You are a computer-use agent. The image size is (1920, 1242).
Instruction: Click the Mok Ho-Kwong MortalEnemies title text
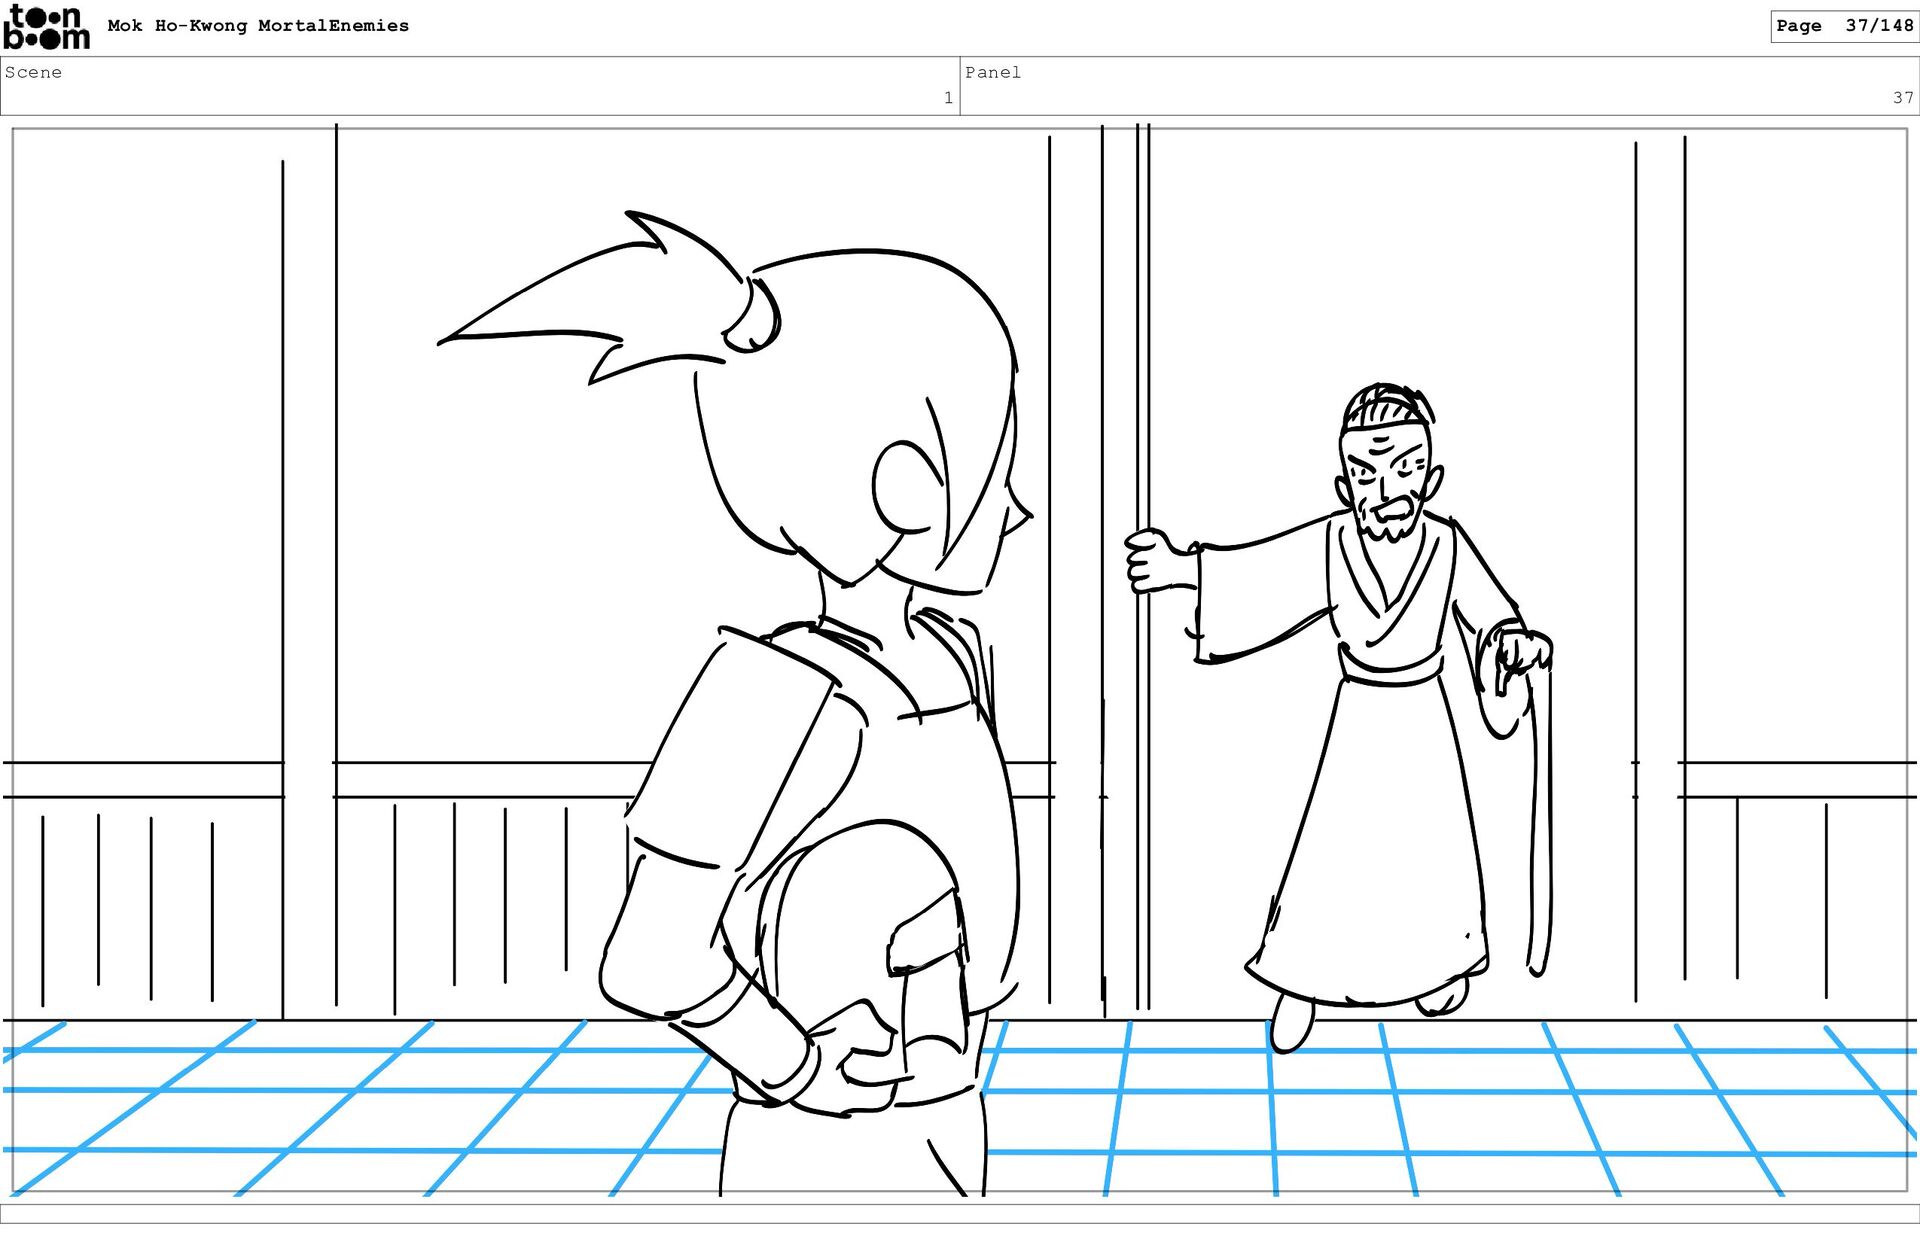(258, 26)
